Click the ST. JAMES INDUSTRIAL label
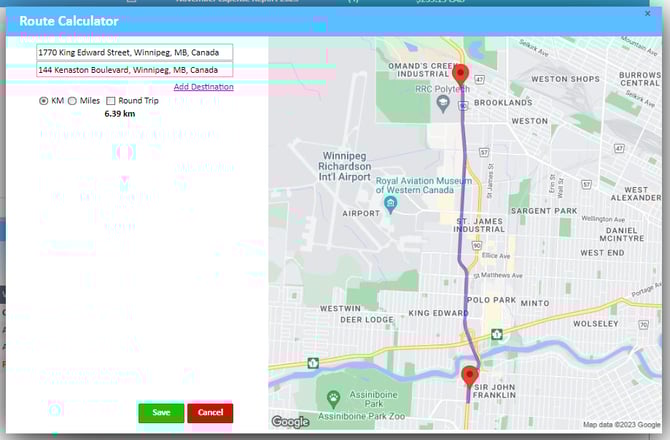The width and height of the screenshot is (670, 440). point(479,225)
